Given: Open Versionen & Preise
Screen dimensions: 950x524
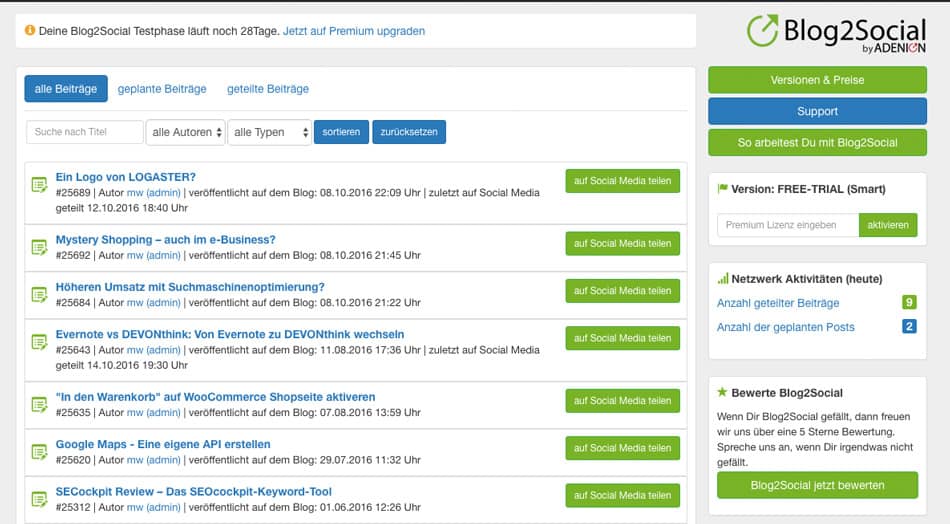Looking at the screenshot, I should (817, 80).
